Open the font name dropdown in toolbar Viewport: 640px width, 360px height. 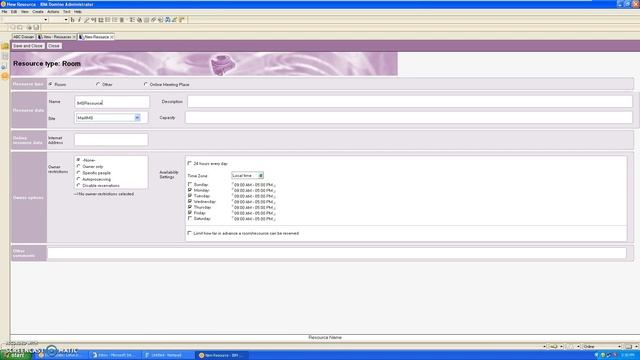coord(46,20)
